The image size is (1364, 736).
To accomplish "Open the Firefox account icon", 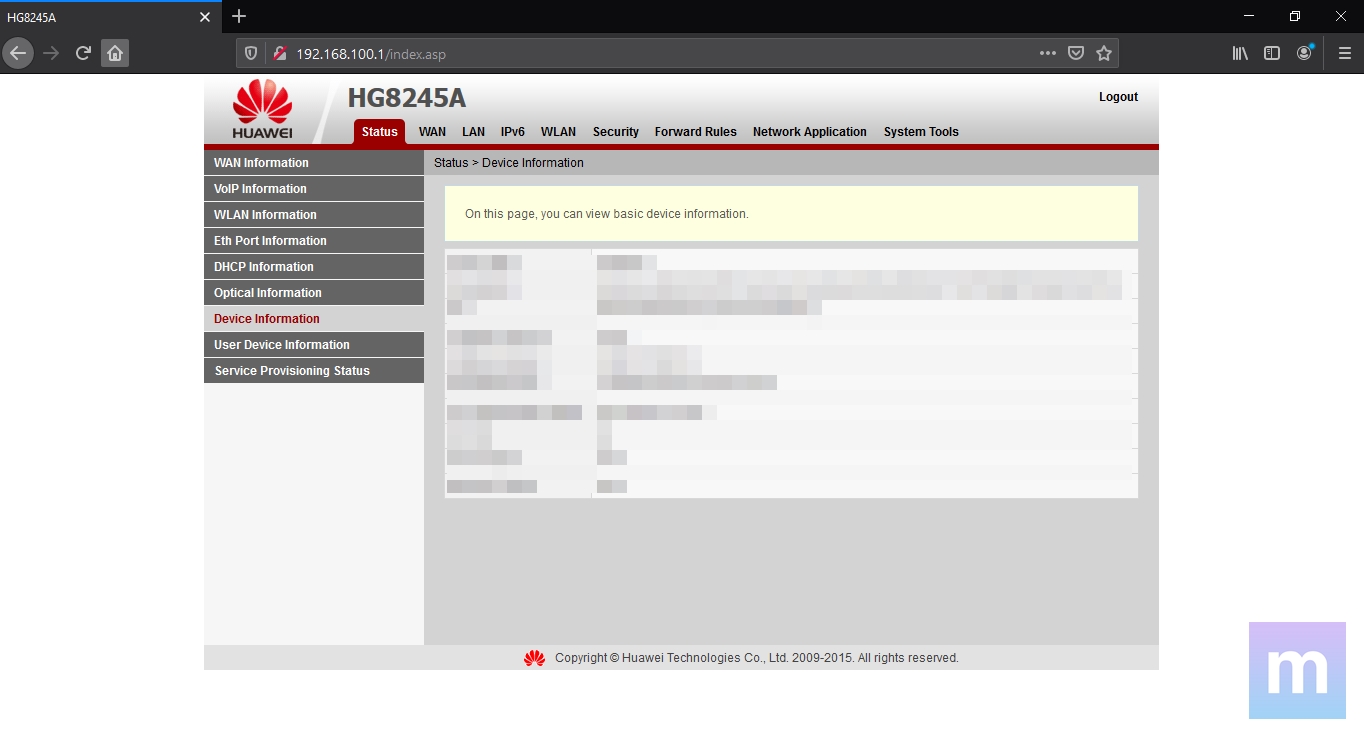I will click(x=1305, y=53).
